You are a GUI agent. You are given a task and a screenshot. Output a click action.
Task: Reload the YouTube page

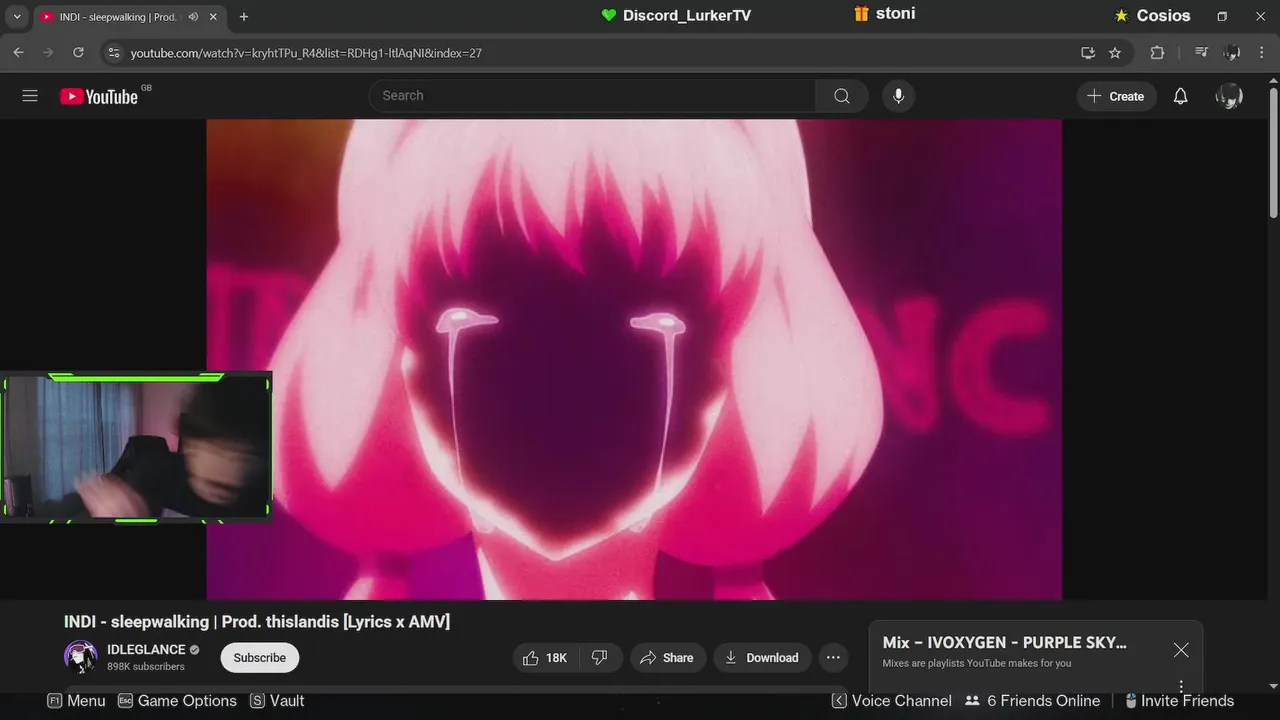click(x=78, y=52)
